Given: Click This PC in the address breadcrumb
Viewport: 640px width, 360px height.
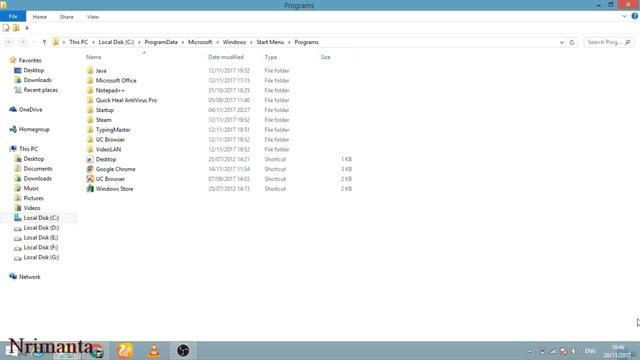Looking at the screenshot, I should [x=78, y=42].
